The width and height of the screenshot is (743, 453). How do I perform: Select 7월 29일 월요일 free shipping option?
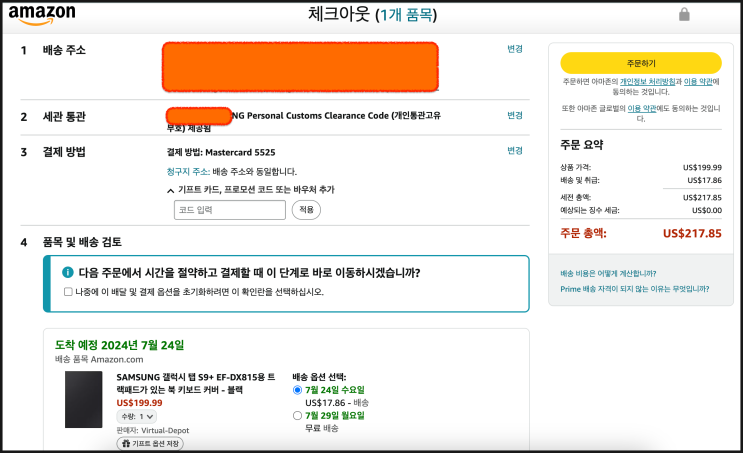(298, 416)
